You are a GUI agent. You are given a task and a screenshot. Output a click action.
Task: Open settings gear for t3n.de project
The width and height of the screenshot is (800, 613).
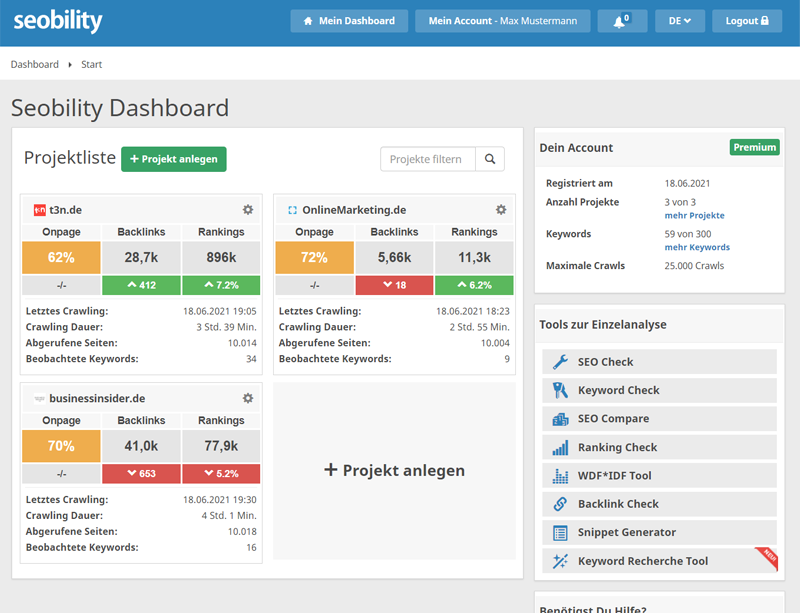248,210
